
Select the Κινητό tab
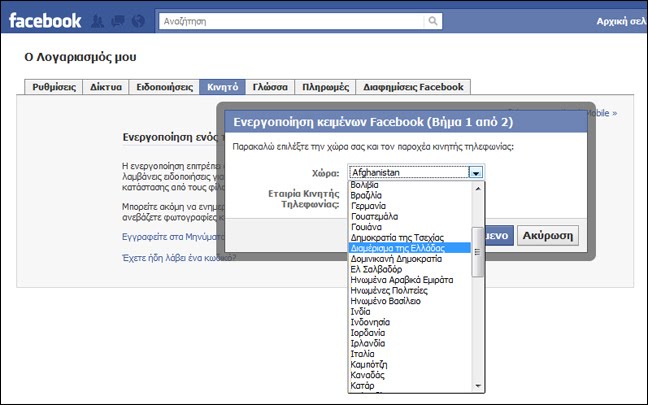coord(222,87)
